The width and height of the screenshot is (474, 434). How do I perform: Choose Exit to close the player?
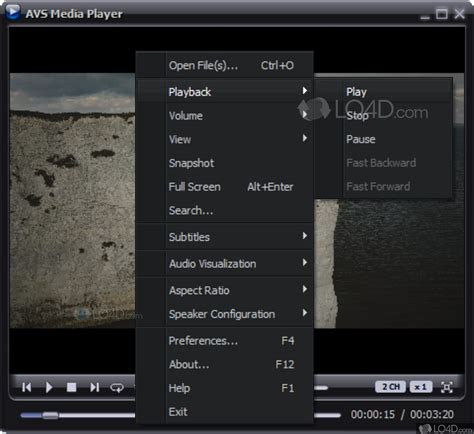point(224,412)
